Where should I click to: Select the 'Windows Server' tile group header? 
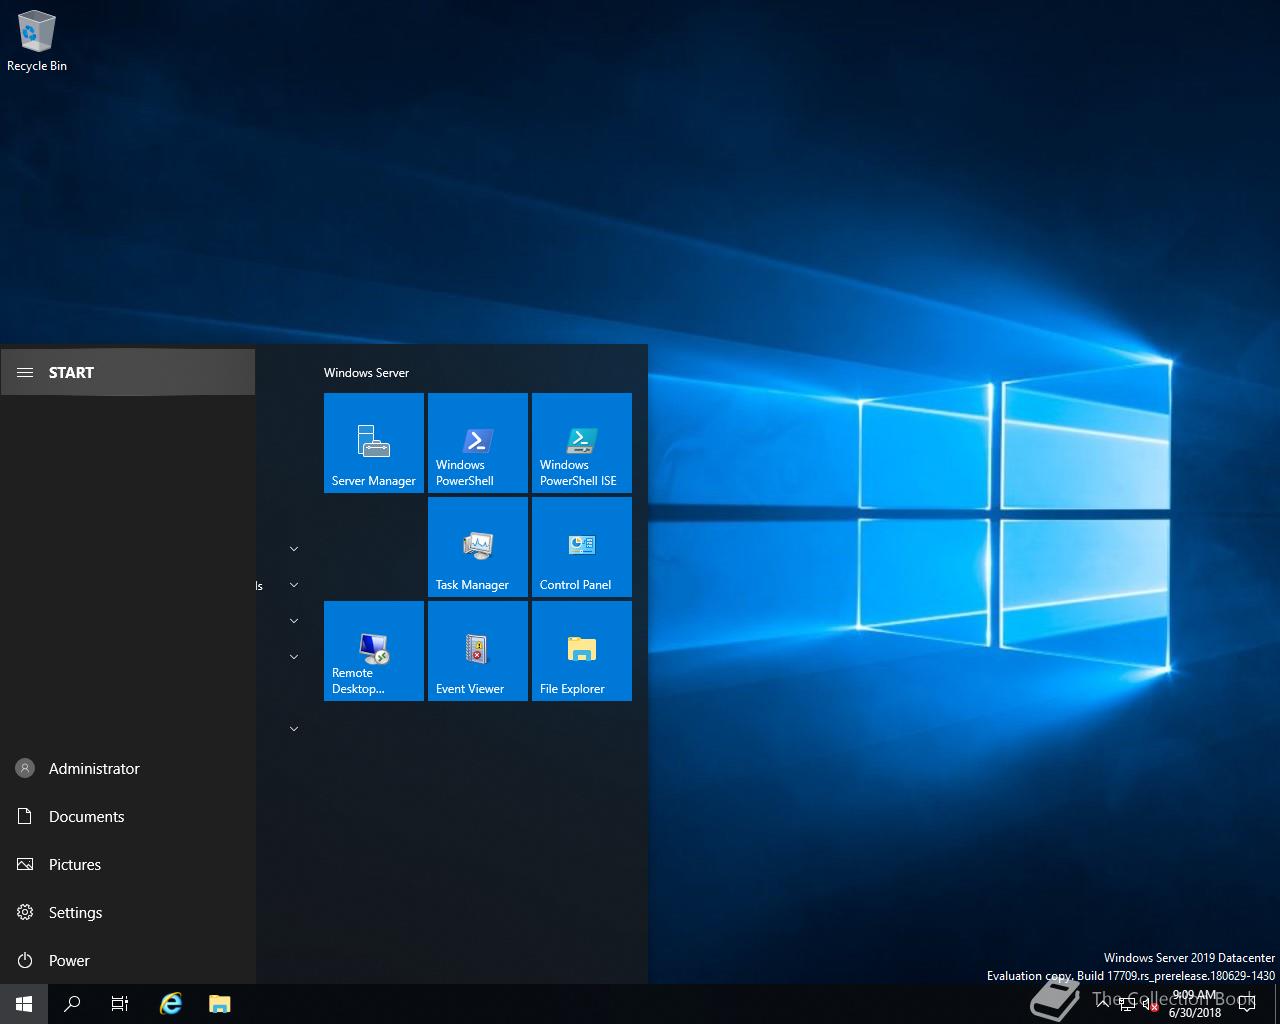(x=366, y=372)
